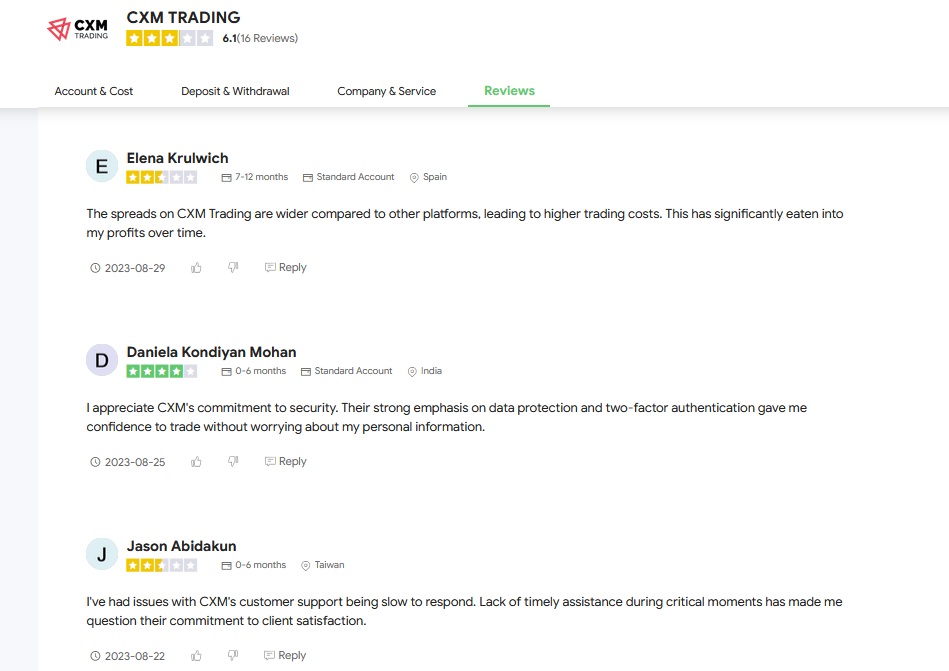
Task: Click reviewer name Daniela Kondiyan Mohan
Action: pyautogui.click(x=211, y=352)
